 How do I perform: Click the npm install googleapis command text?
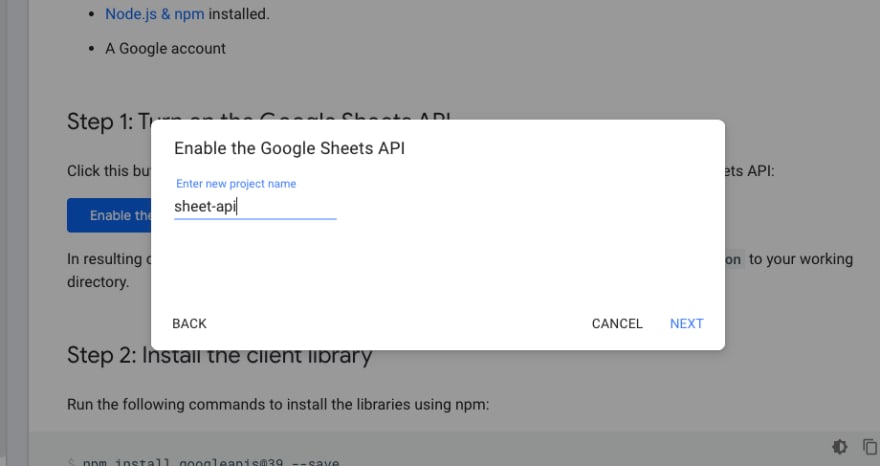210,462
